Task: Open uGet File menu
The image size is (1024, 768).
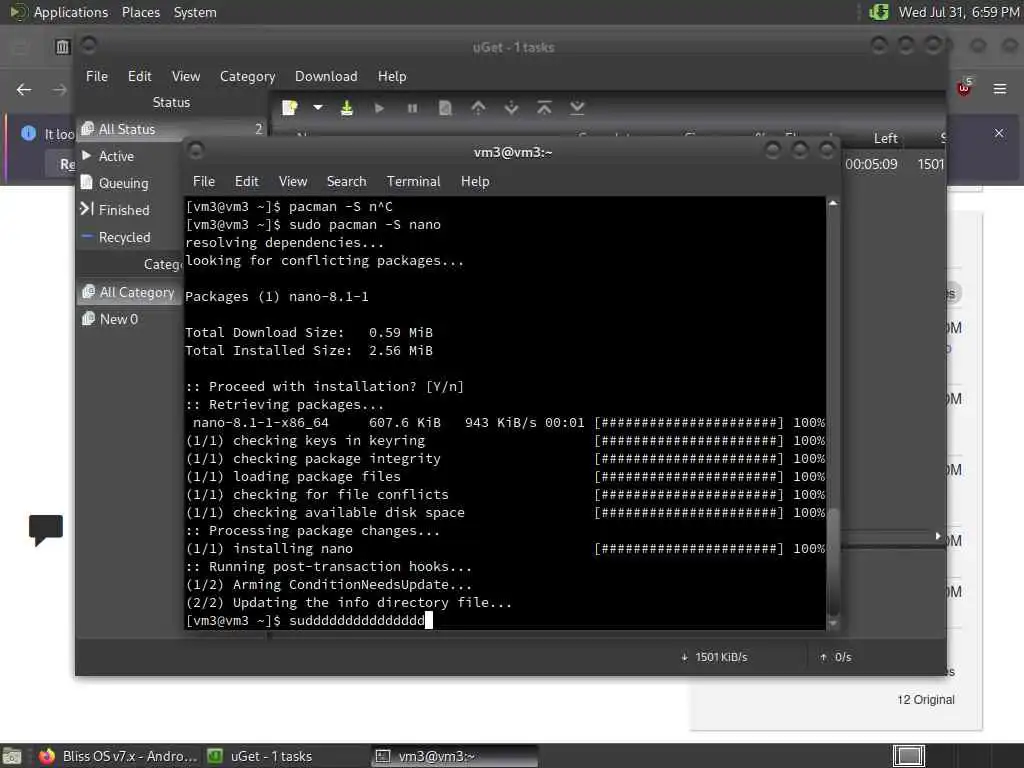Action: (x=97, y=76)
